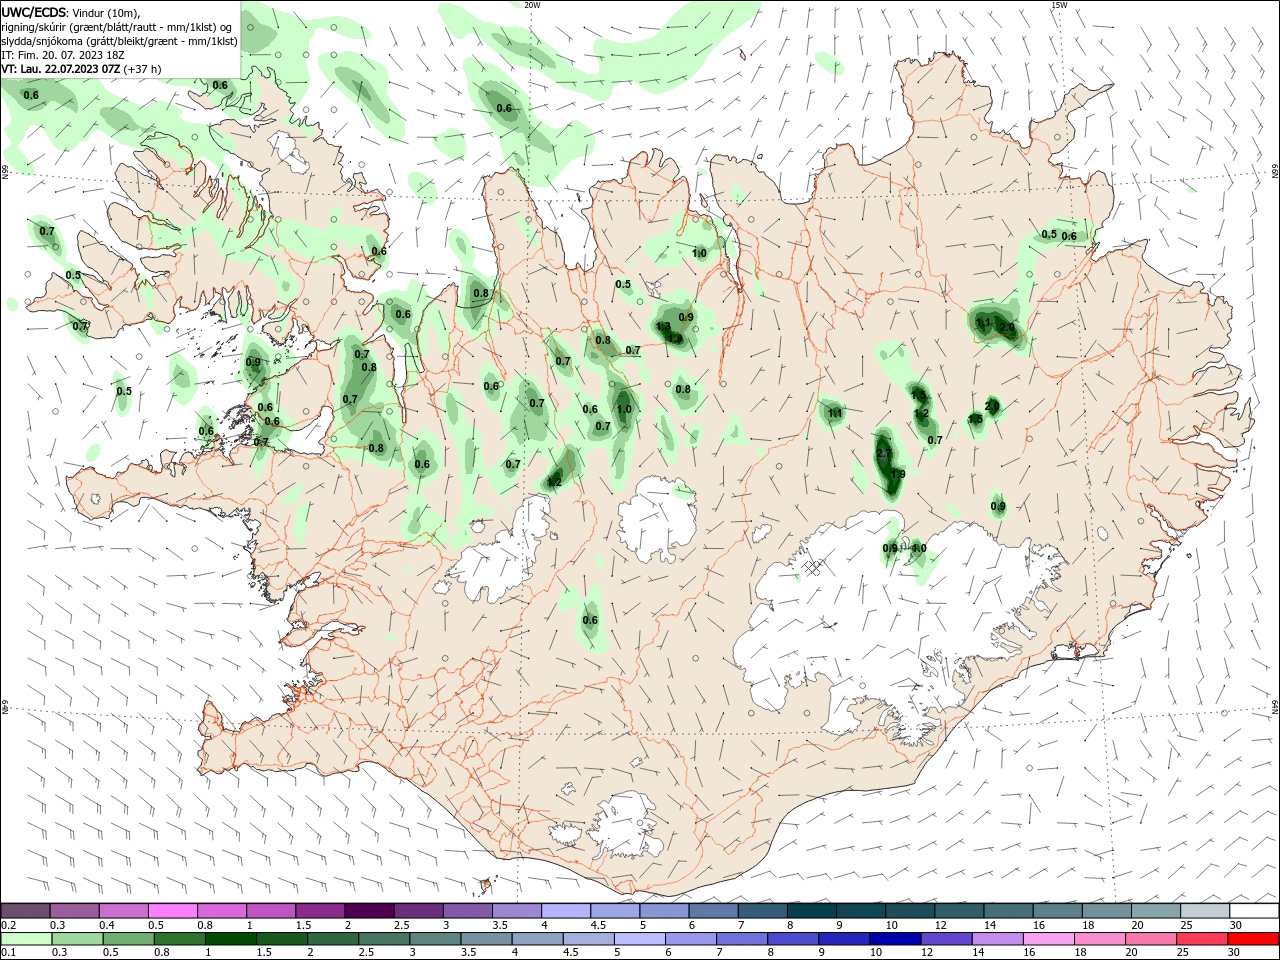Pick the darkest green swatch labeled 1
Screen dimensions: 1280x960
point(232,939)
